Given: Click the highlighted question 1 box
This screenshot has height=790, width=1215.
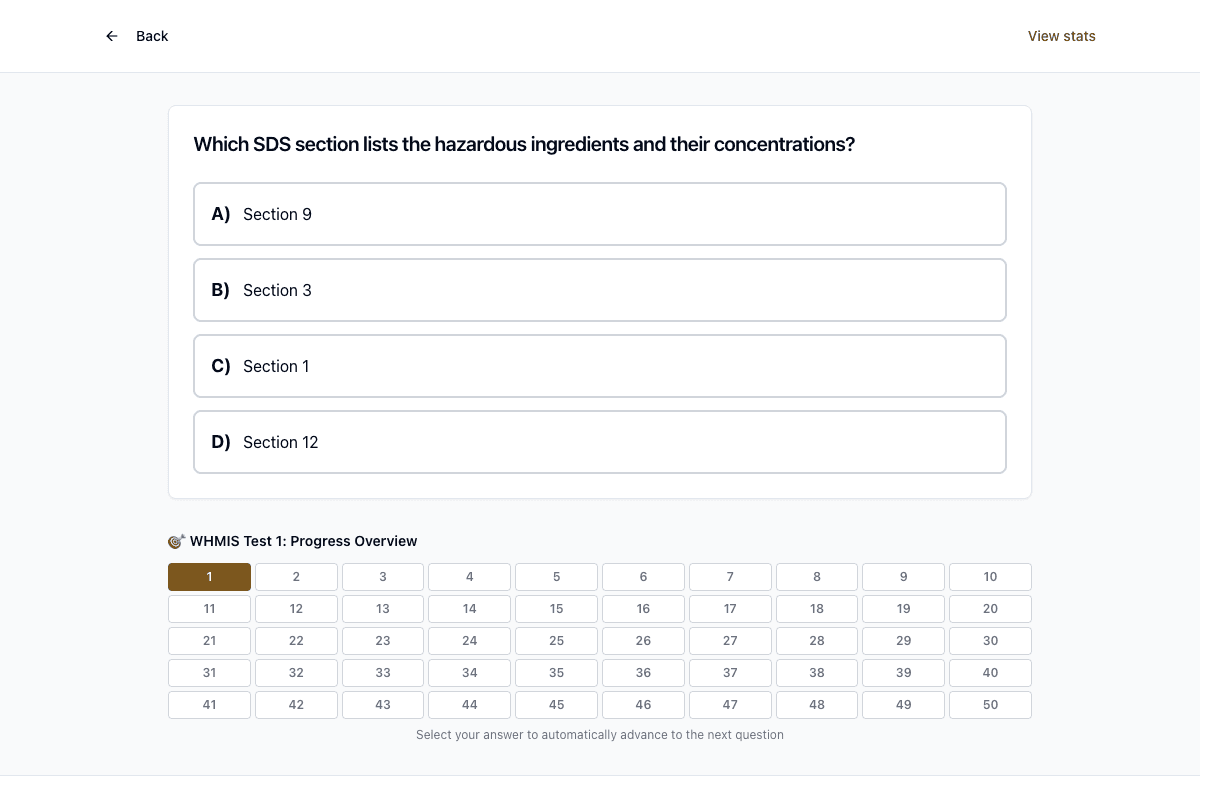Looking at the screenshot, I should 209,577.
